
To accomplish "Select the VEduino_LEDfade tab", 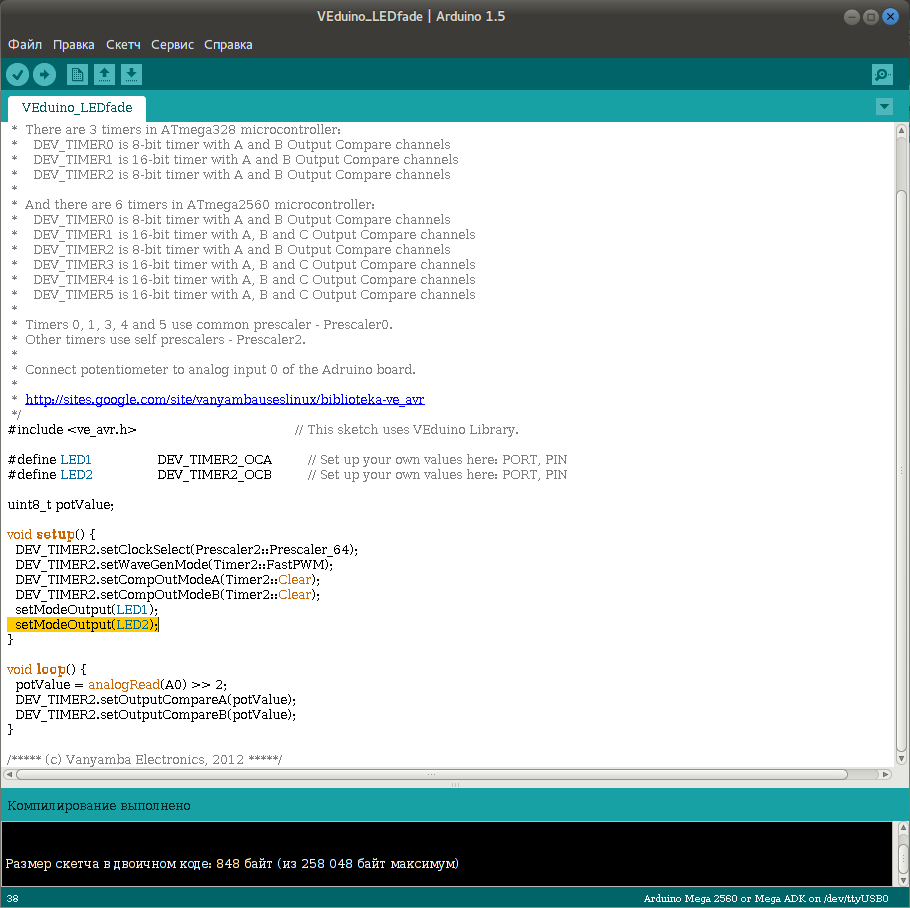I will coord(77,107).
